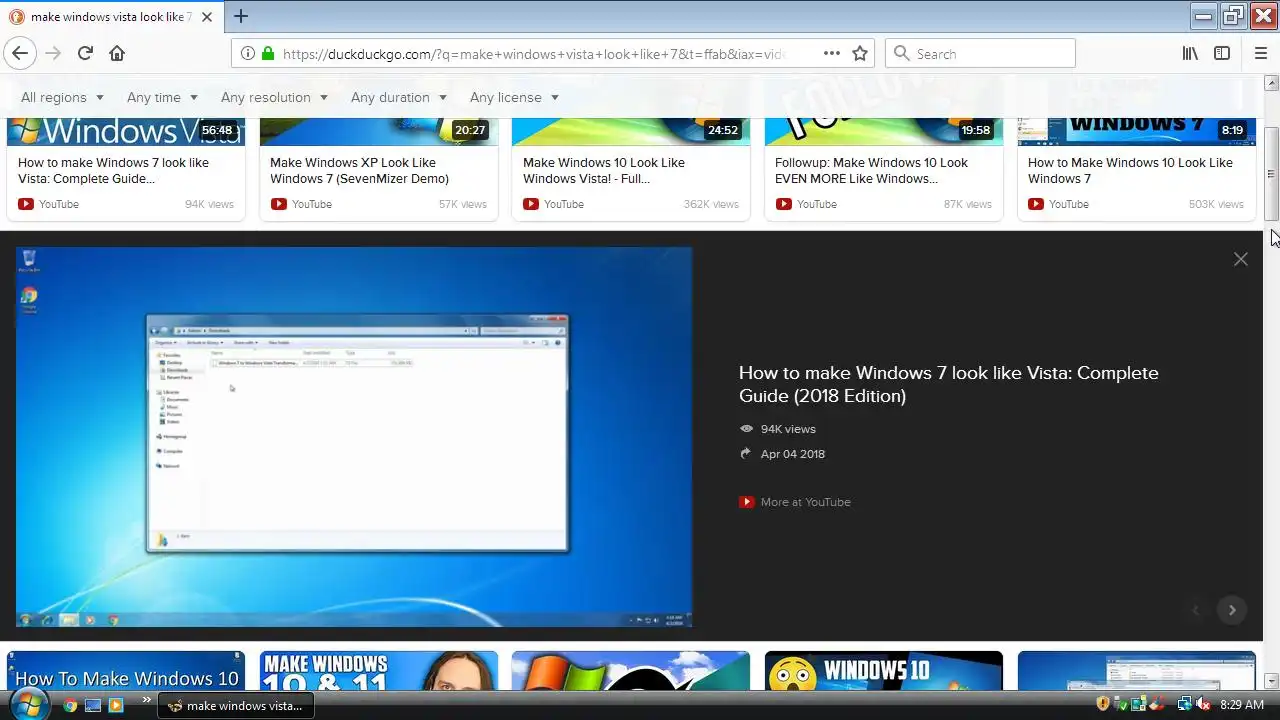Open the Any resolution filter dropdown
The height and width of the screenshot is (720, 1280).
click(274, 97)
